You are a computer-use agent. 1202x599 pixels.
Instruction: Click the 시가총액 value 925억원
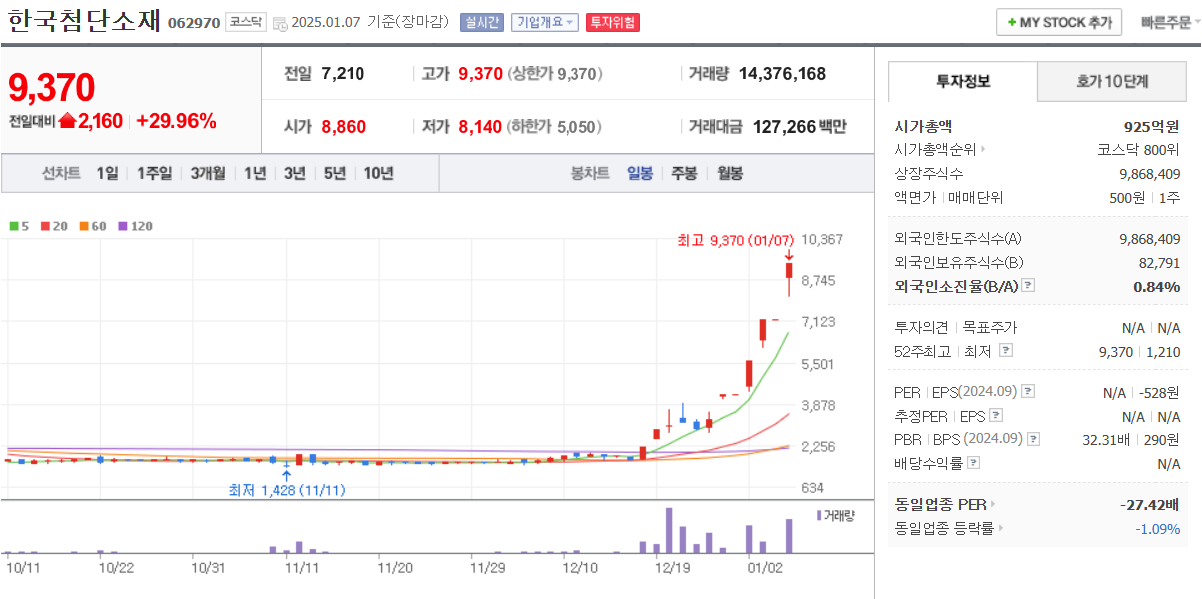click(1152, 127)
